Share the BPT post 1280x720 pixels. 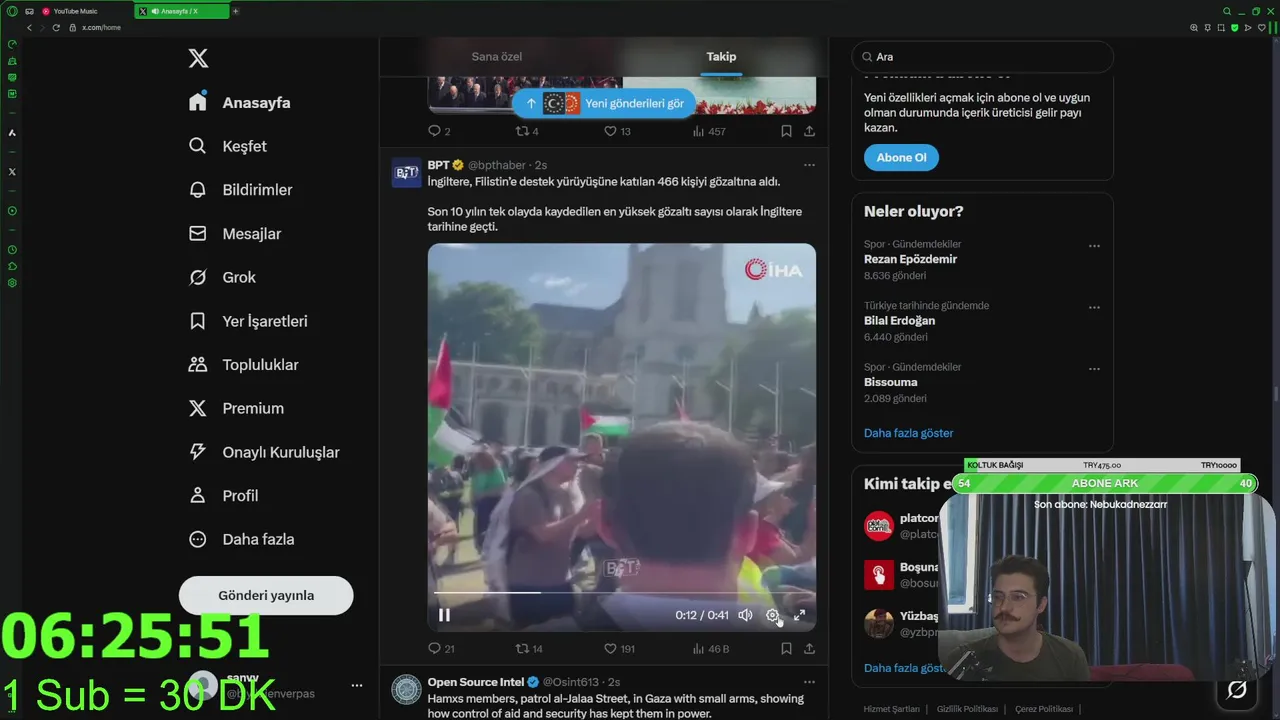809,649
